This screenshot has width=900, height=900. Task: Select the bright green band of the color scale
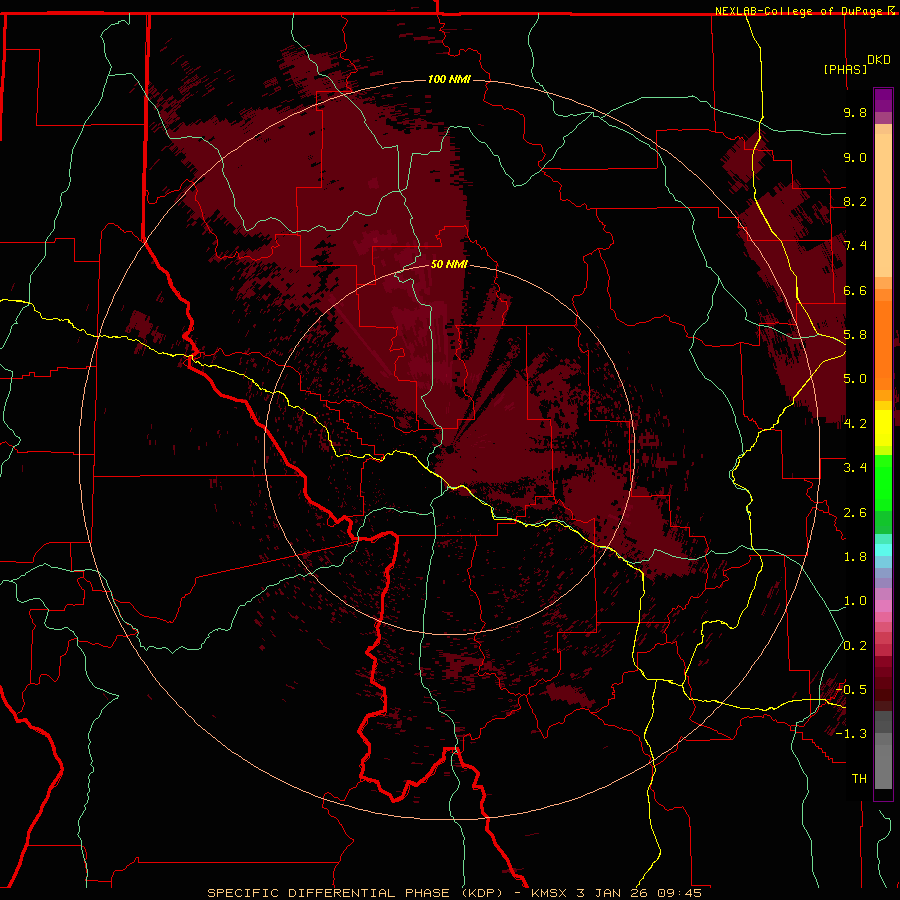[x=883, y=483]
